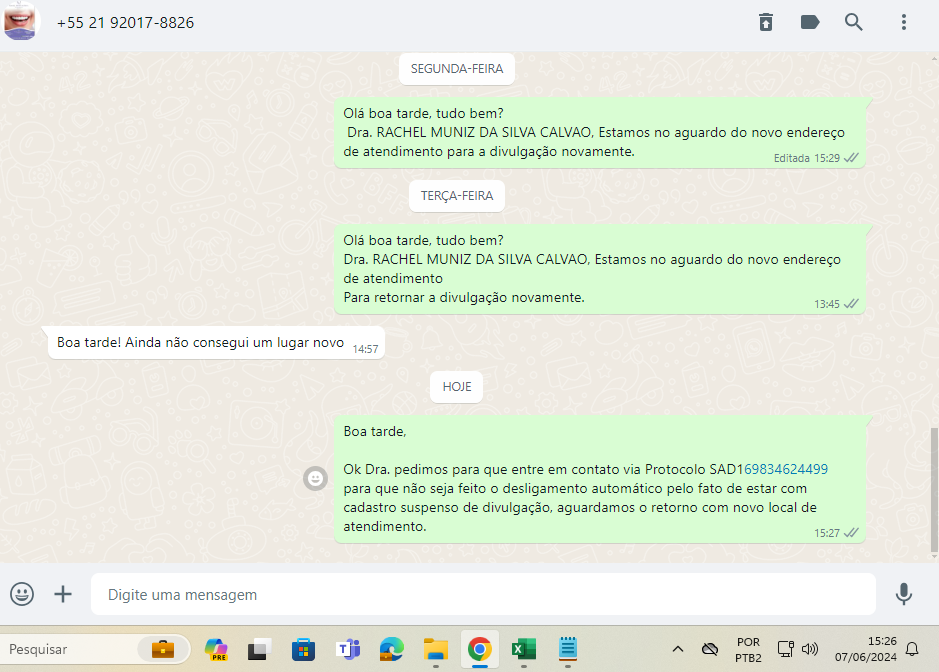Launch Microsoft Store from taskbar
The image size is (939, 672).
[303, 649]
